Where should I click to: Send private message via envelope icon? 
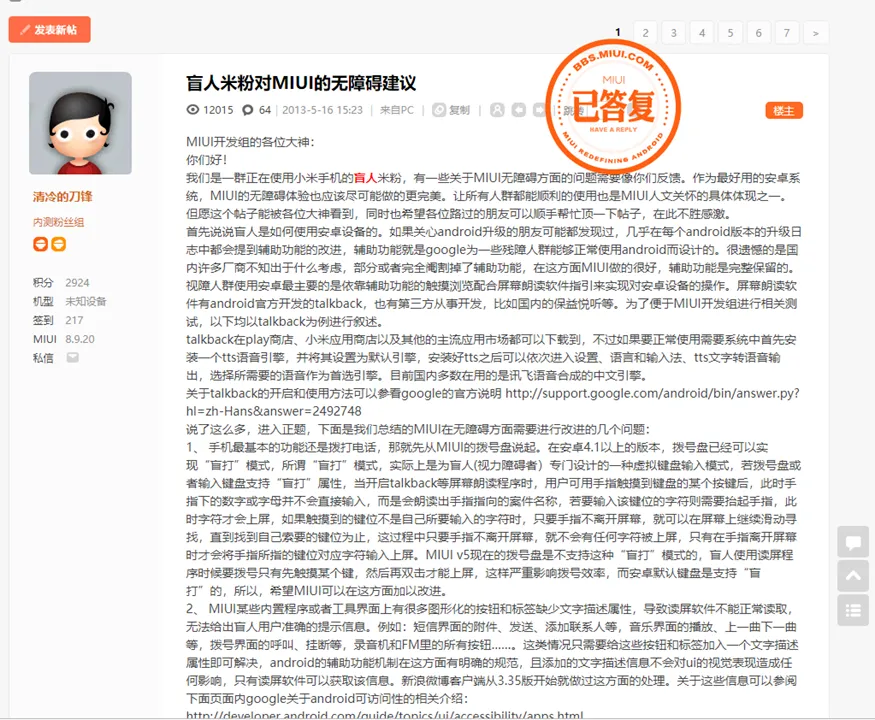click(73, 357)
